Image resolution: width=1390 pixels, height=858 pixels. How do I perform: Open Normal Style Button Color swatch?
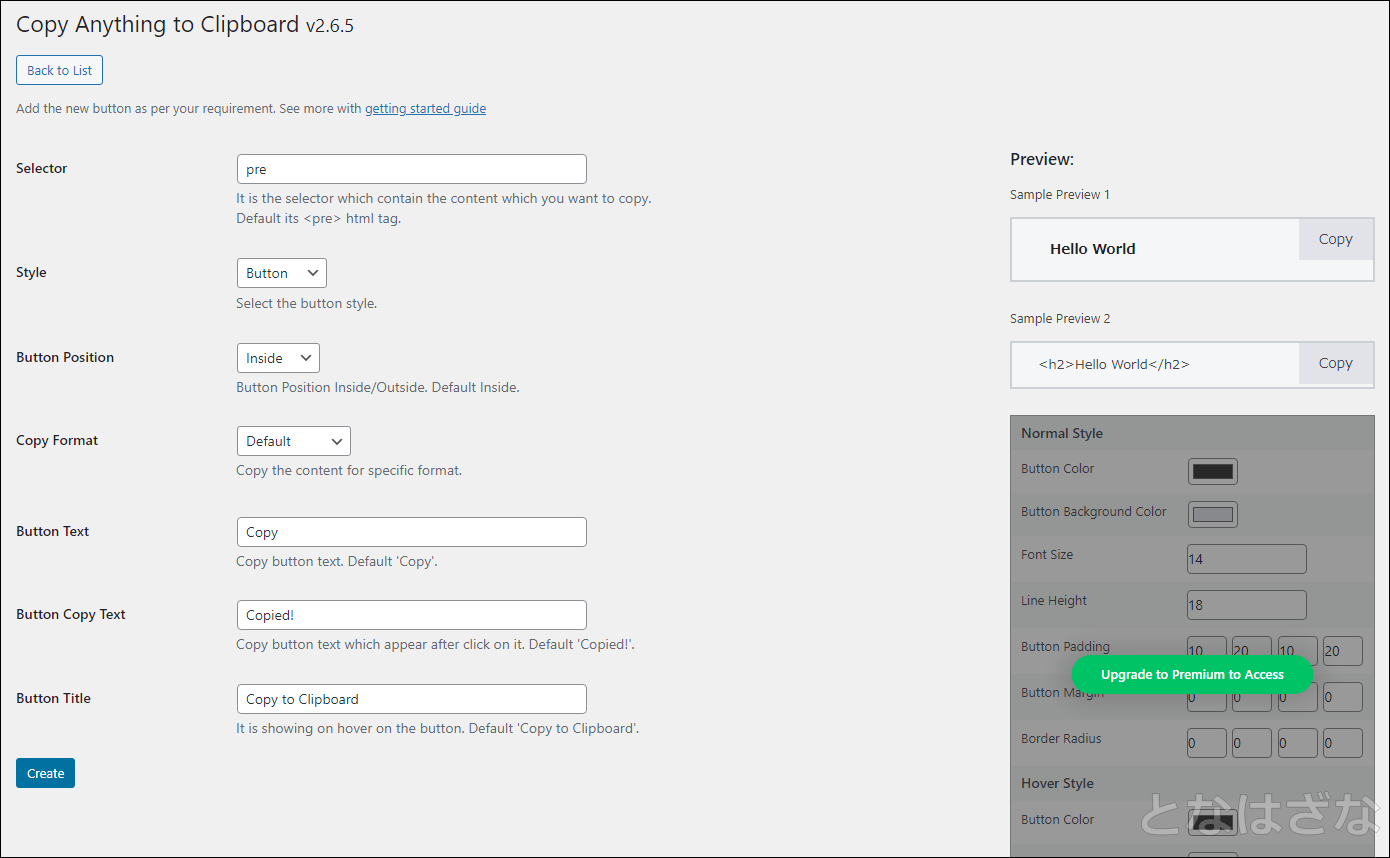click(1212, 471)
